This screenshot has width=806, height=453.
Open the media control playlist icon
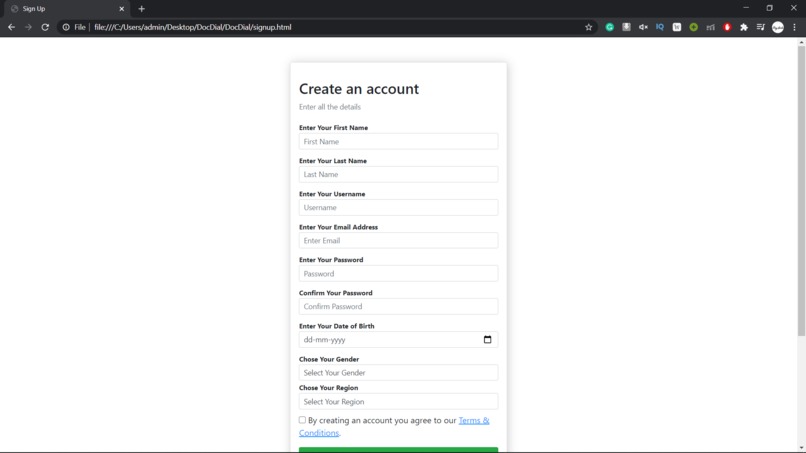coord(761,27)
